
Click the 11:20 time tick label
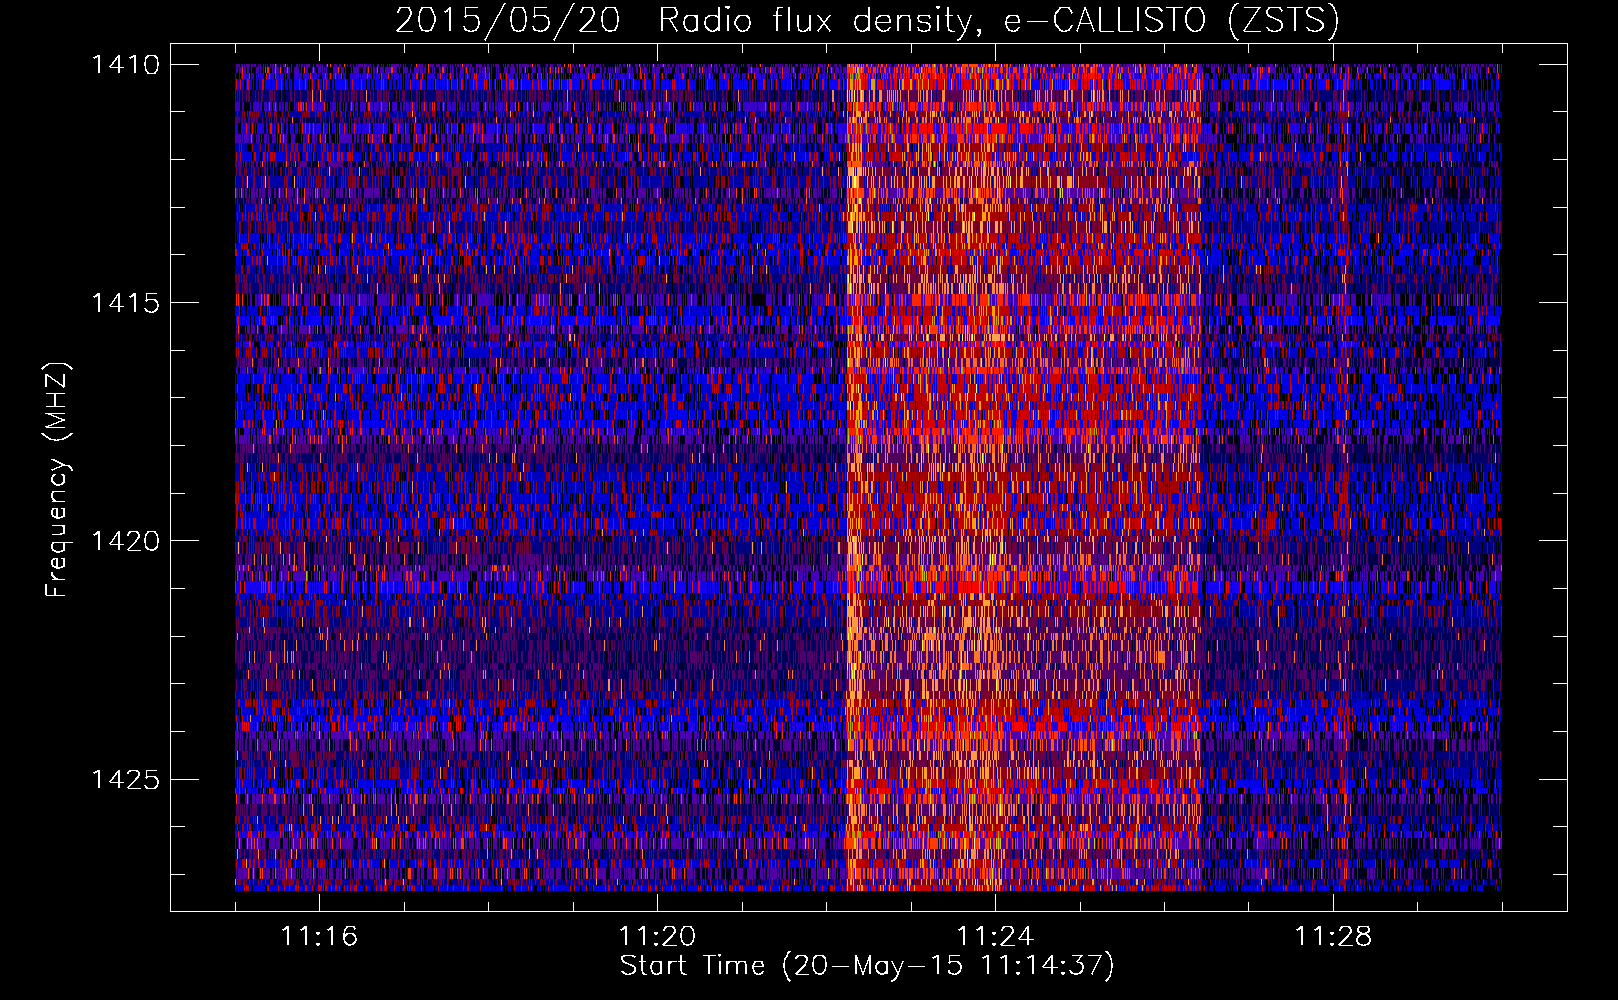pyautogui.click(x=657, y=936)
